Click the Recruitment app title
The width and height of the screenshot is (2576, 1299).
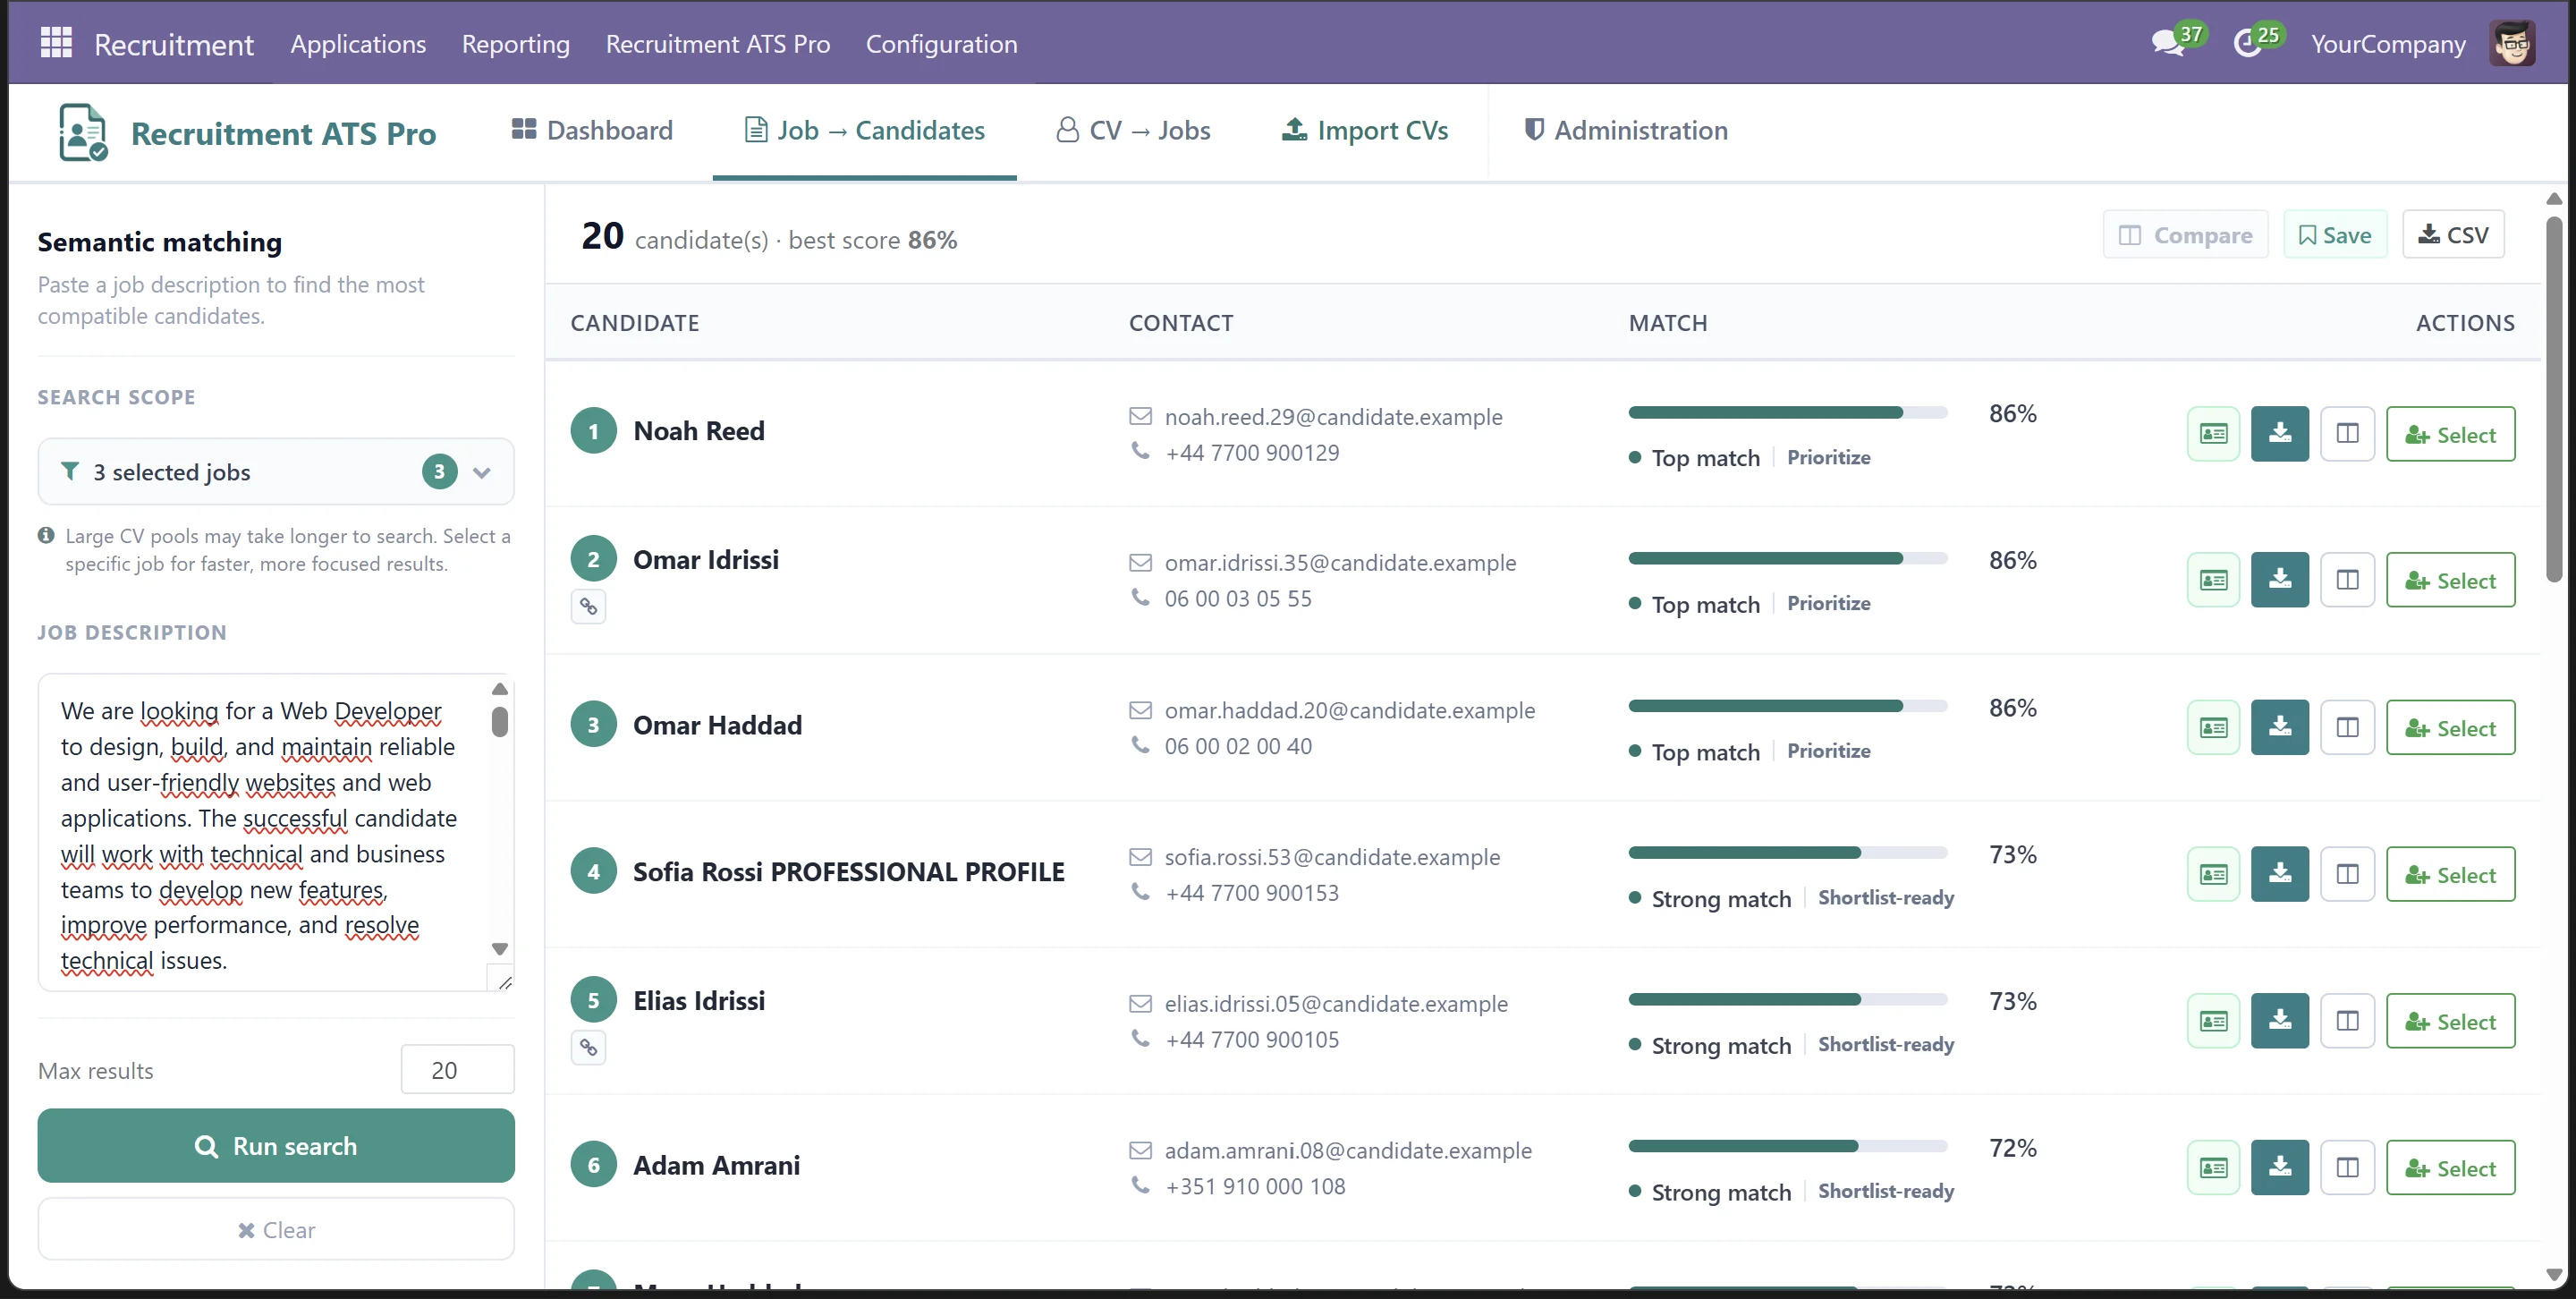(x=174, y=44)
